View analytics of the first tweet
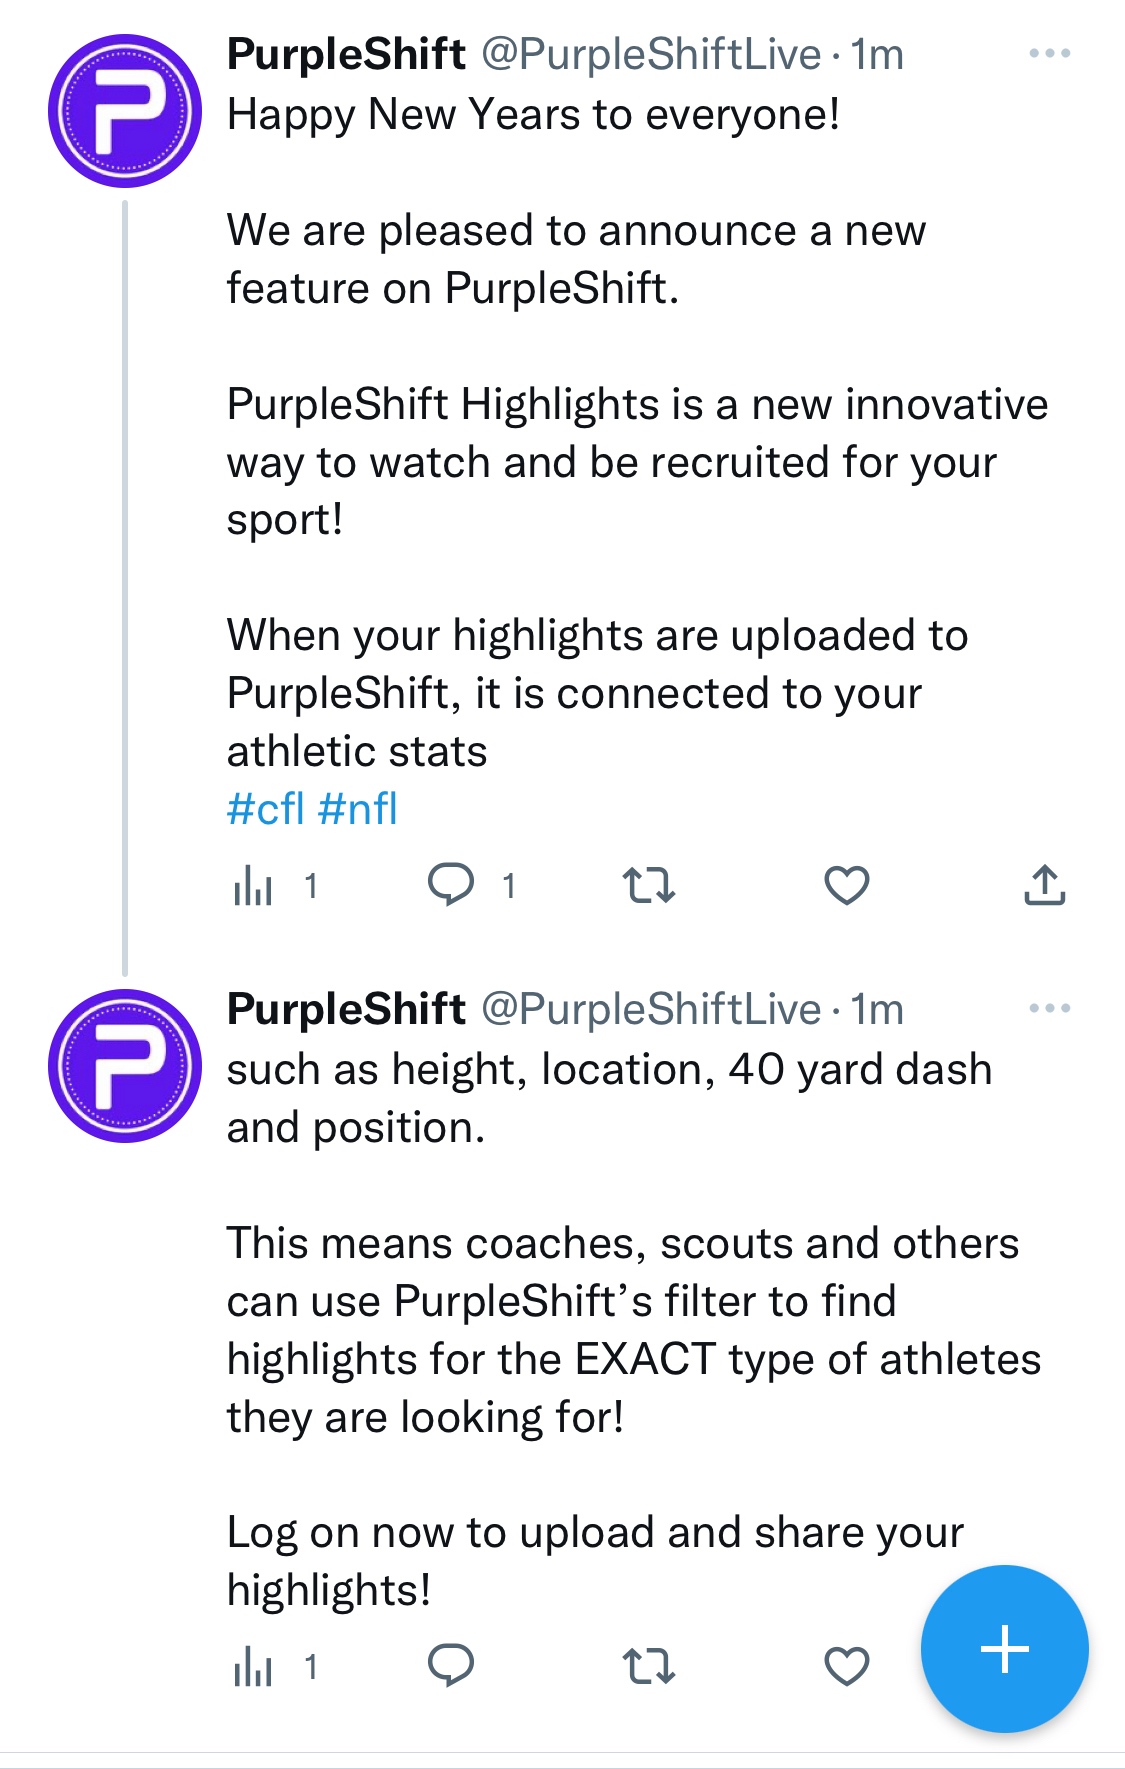This screenshot has width=1125, height=1769. 254,885
